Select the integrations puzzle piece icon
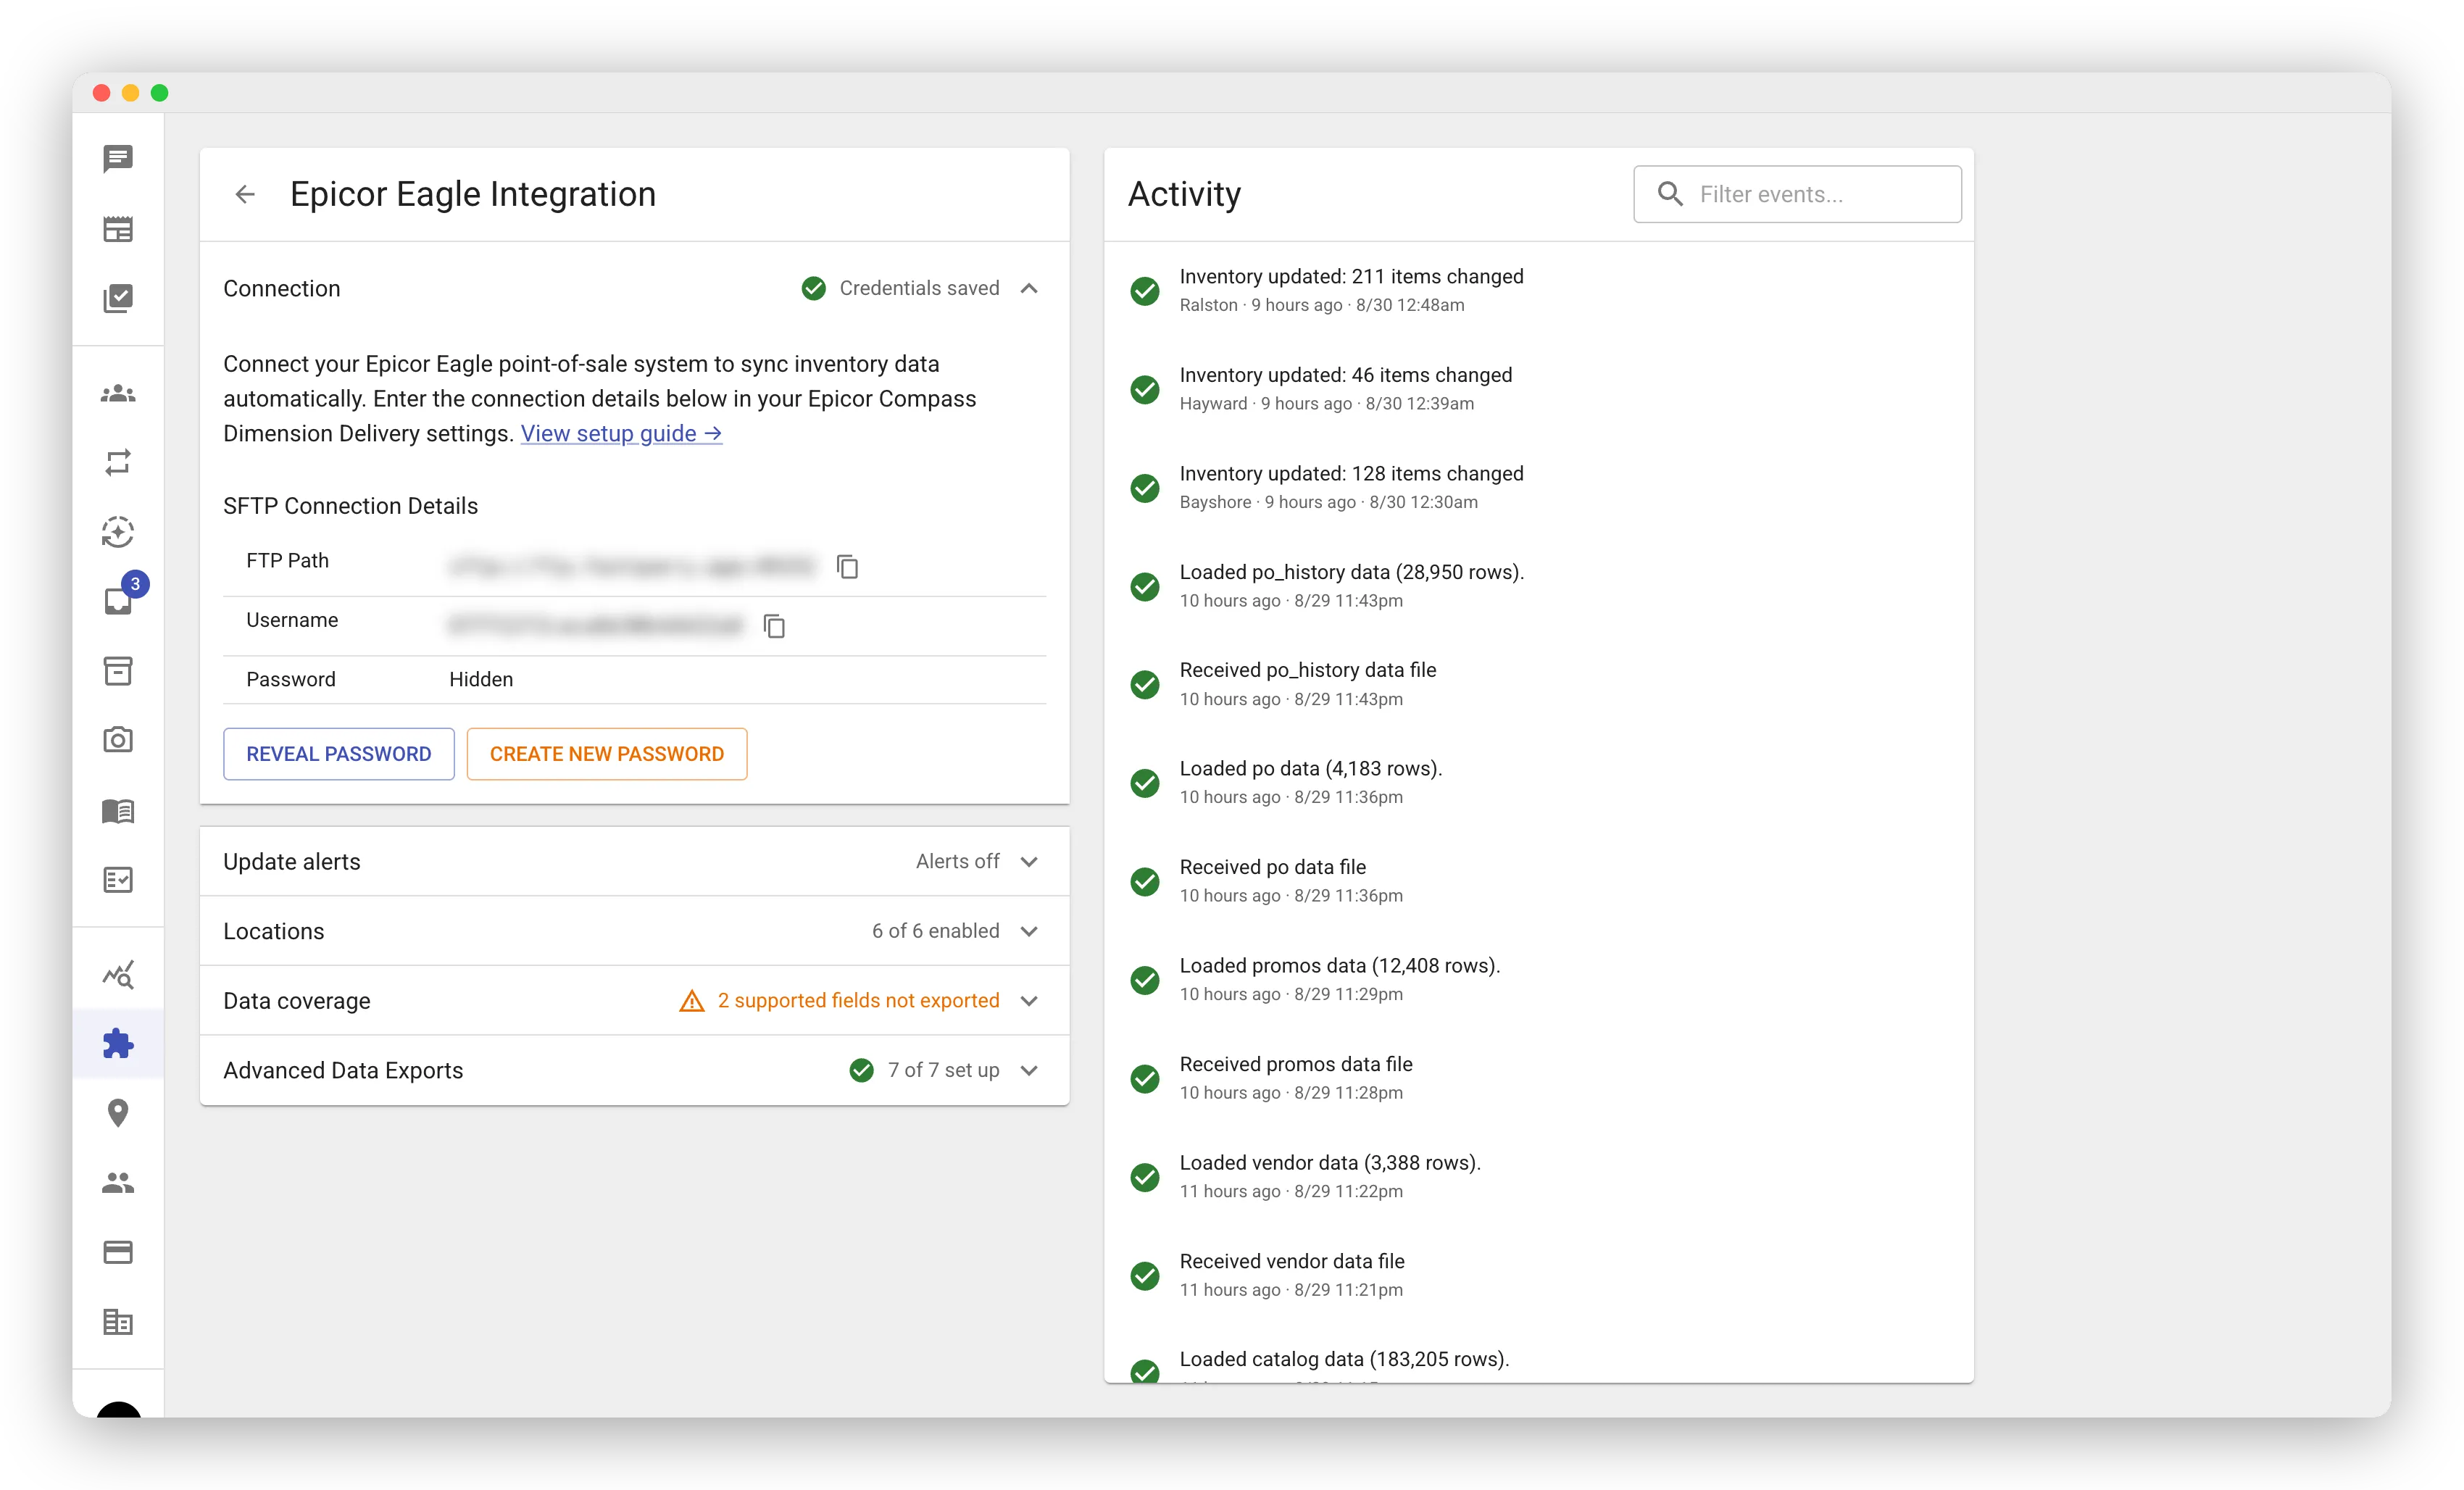2464x1490 pixels. [x=118, y=1044]
